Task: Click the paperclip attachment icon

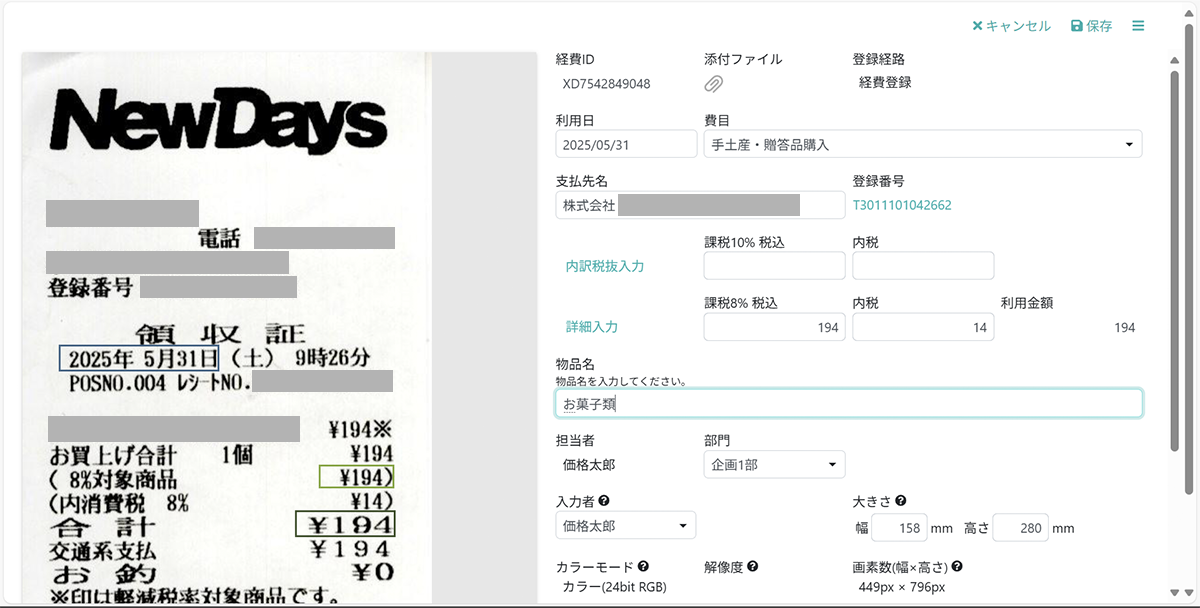Action: click(x=714, y=84)
